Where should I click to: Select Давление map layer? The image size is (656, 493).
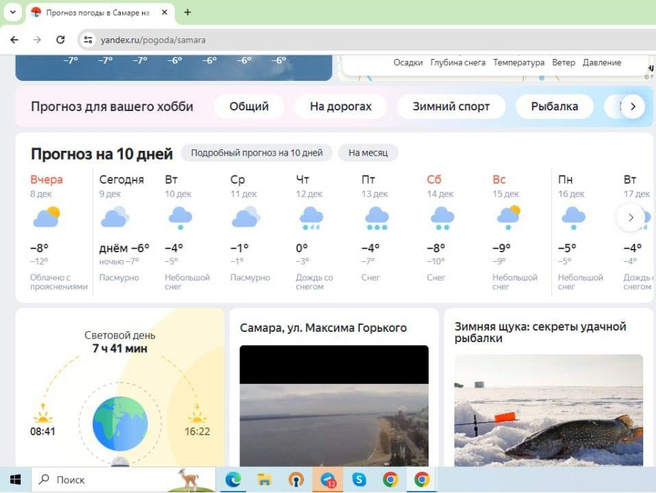[x=602, y=63]
